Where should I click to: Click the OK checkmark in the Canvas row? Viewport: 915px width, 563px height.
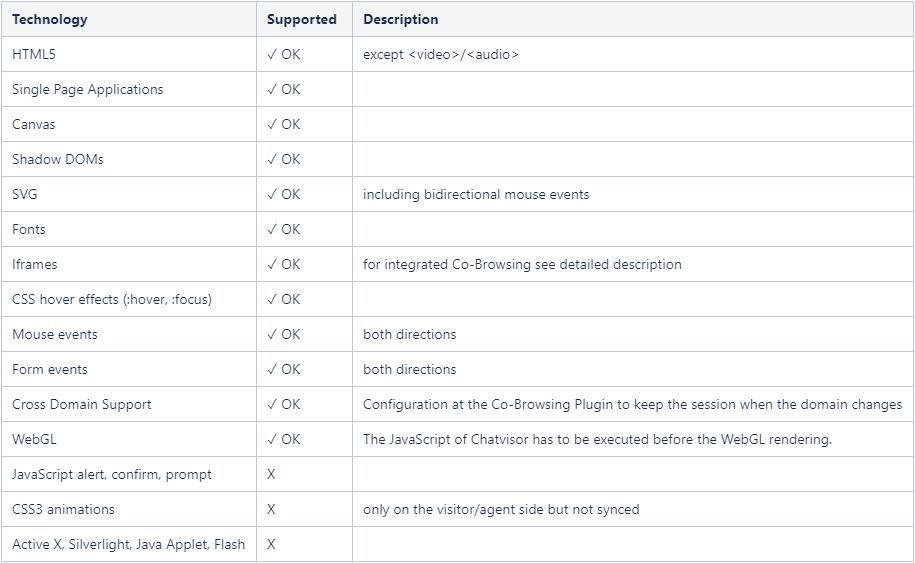tap(284, 124)
